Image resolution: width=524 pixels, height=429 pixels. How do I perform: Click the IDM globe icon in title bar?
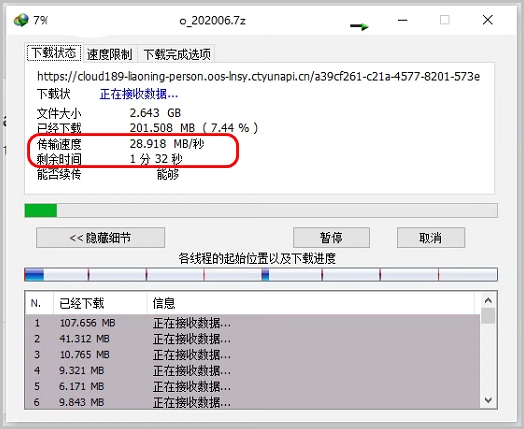coord(21,20)
